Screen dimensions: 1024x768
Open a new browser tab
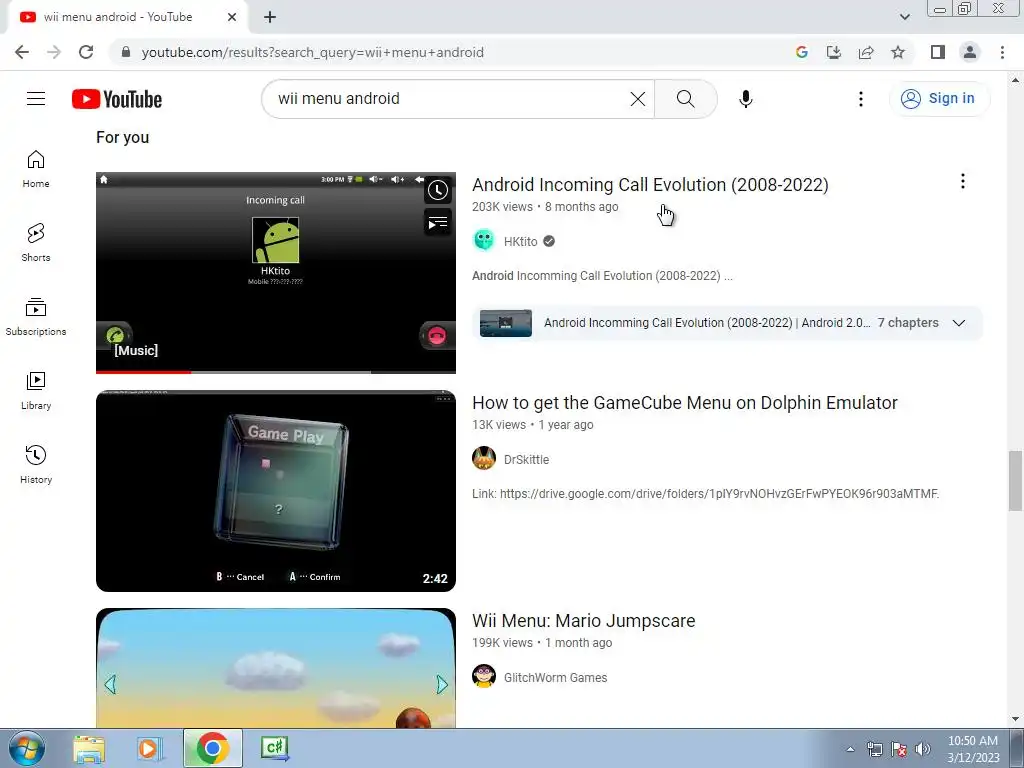(x=270, y=17)
